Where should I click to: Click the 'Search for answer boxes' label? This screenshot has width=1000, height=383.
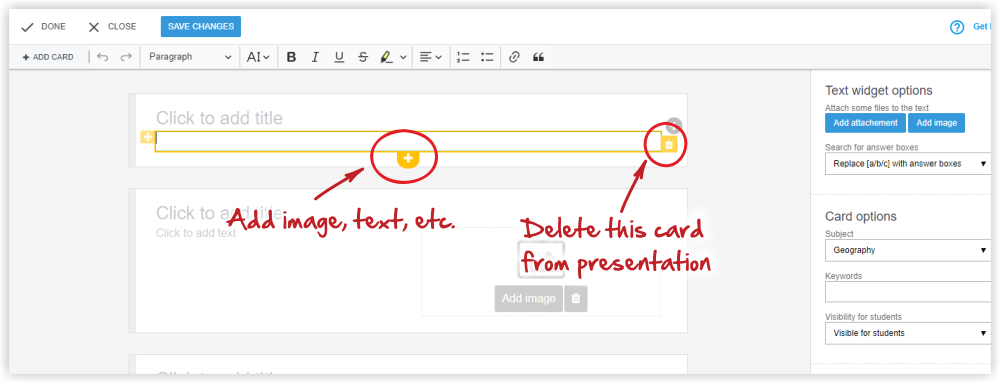tap(872, 147)
